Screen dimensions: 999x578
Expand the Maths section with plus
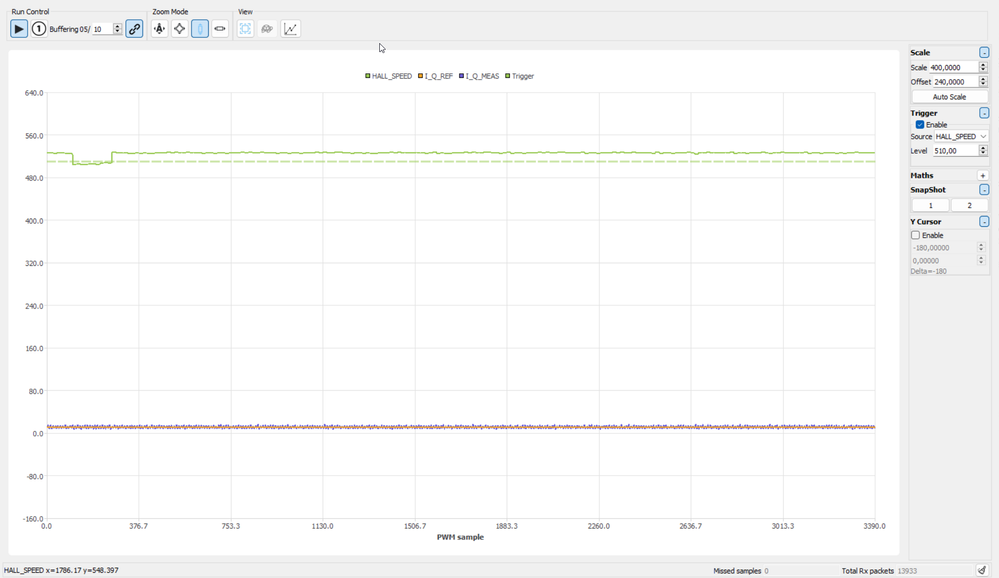pyautogui.click(x=982, y=175)
